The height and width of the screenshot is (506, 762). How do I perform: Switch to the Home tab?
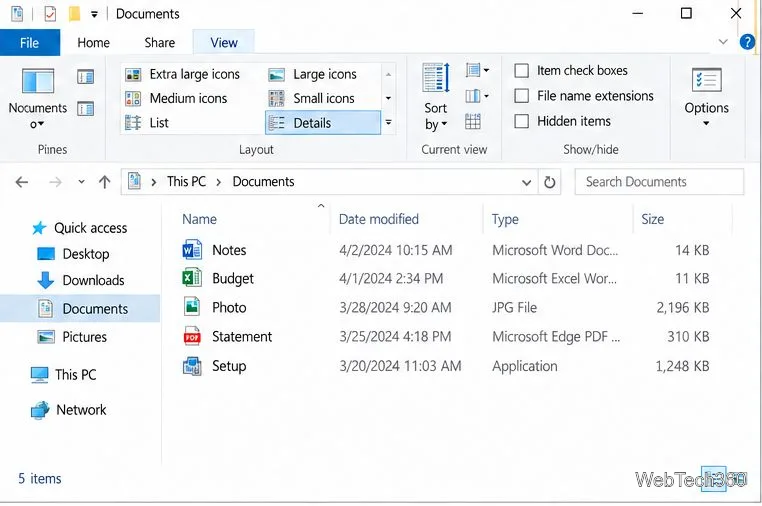point(93,43)
